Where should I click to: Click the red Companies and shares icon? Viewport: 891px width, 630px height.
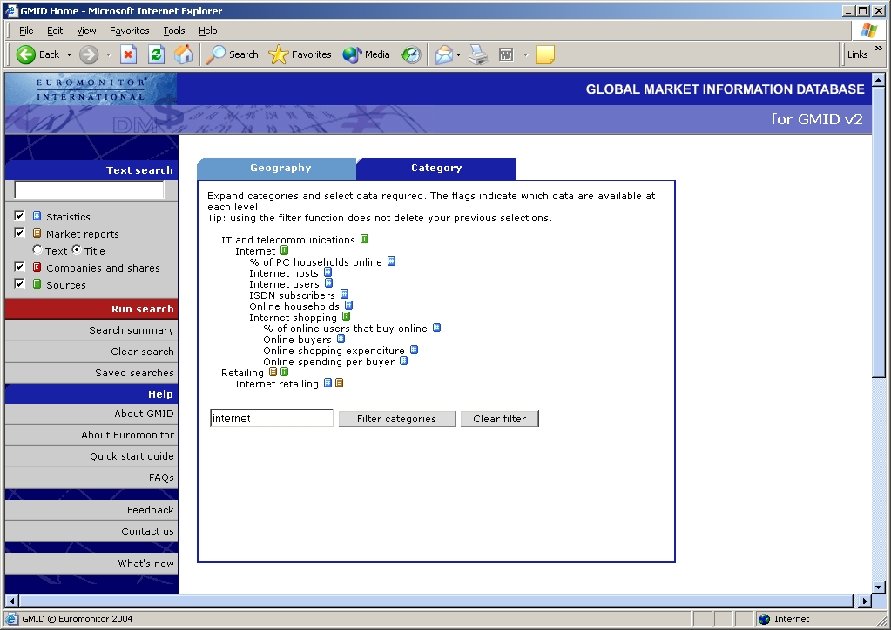click(37, 266)
